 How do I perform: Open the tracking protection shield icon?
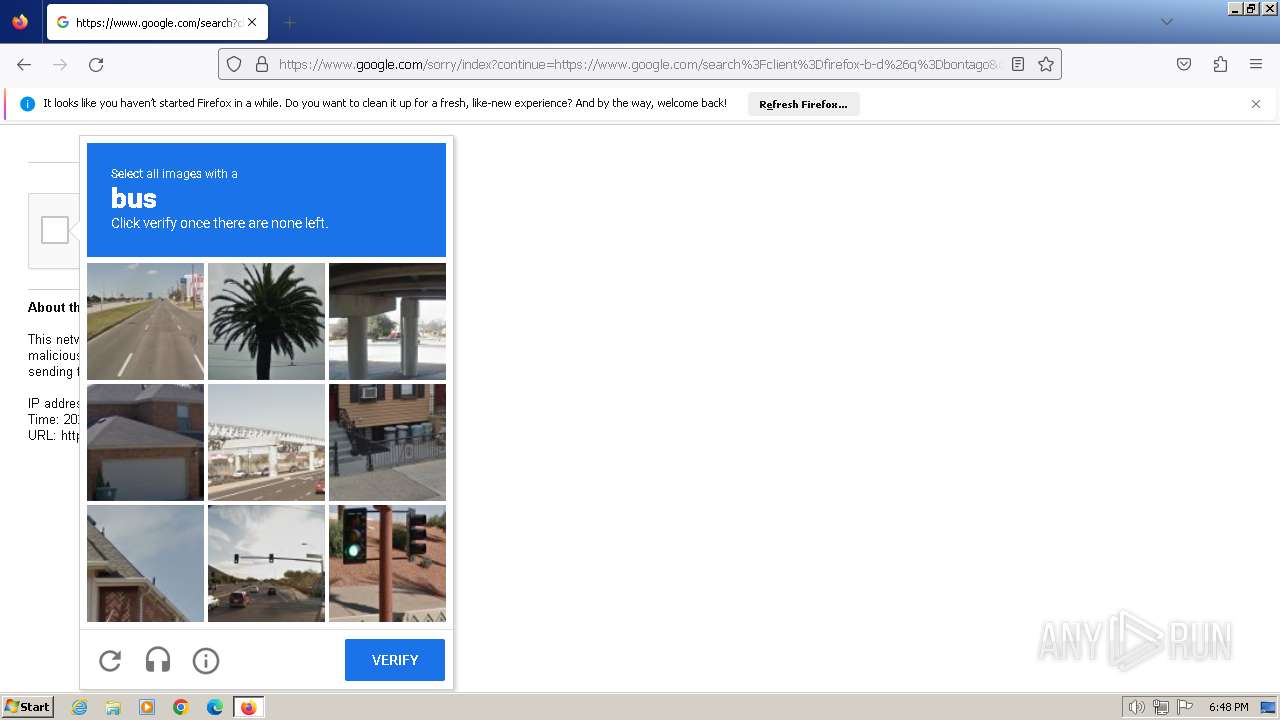click(234, 64)
